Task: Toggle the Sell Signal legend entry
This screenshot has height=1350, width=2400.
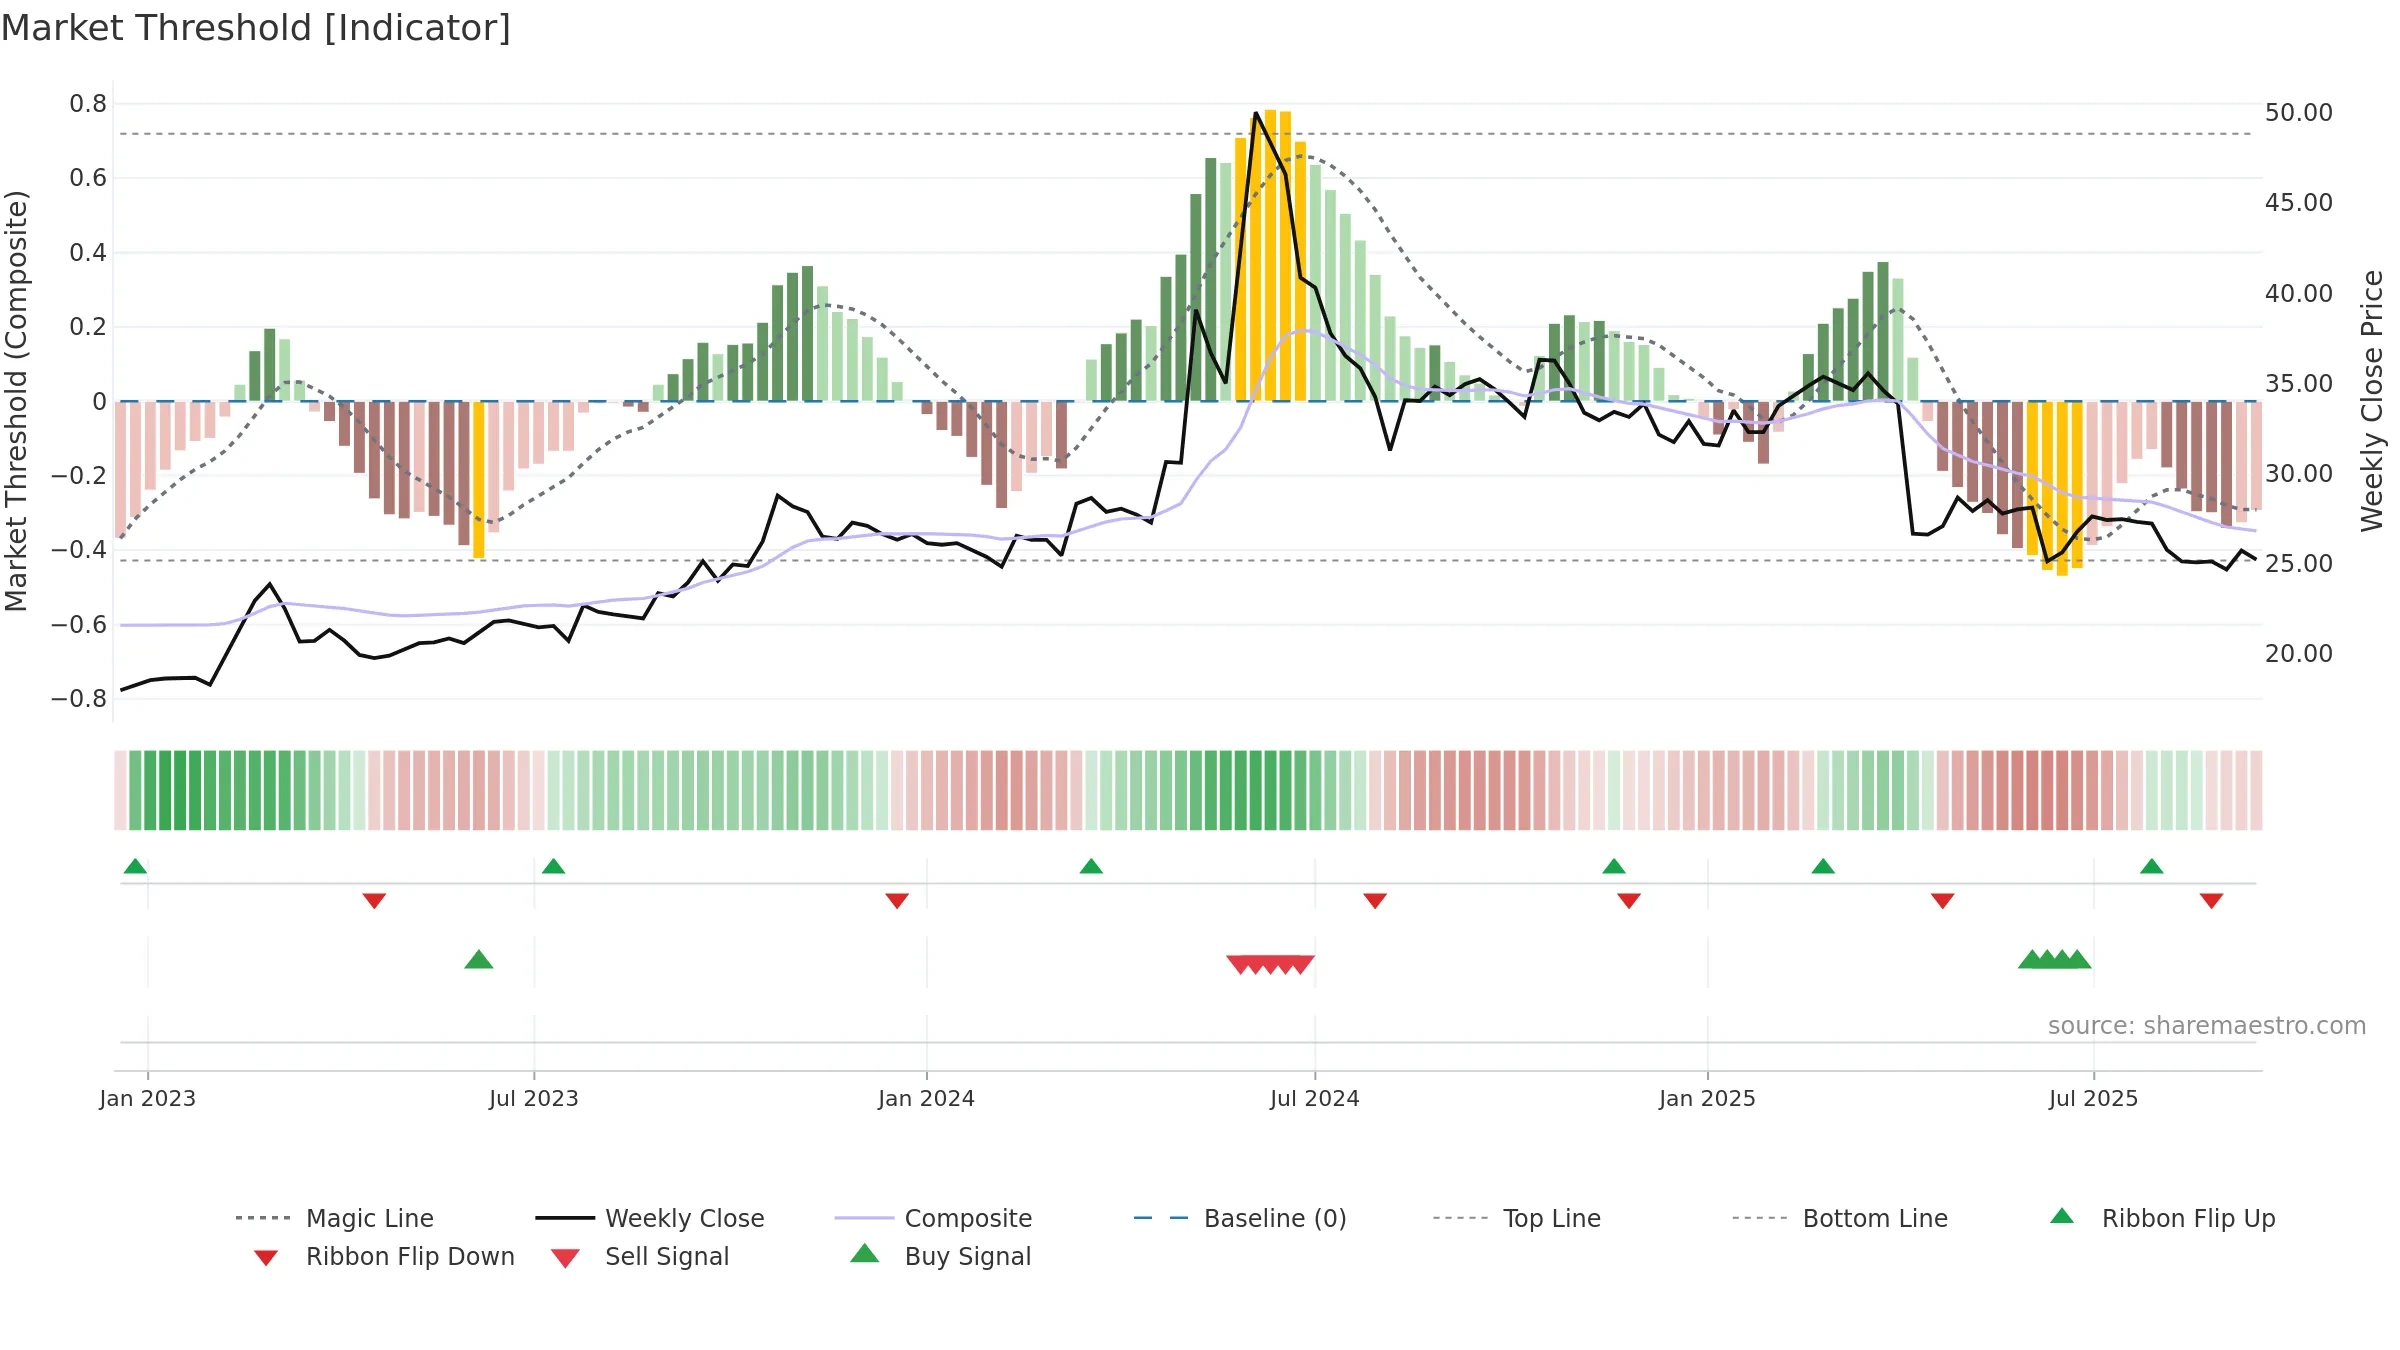Action: [x=640, y=1256]
